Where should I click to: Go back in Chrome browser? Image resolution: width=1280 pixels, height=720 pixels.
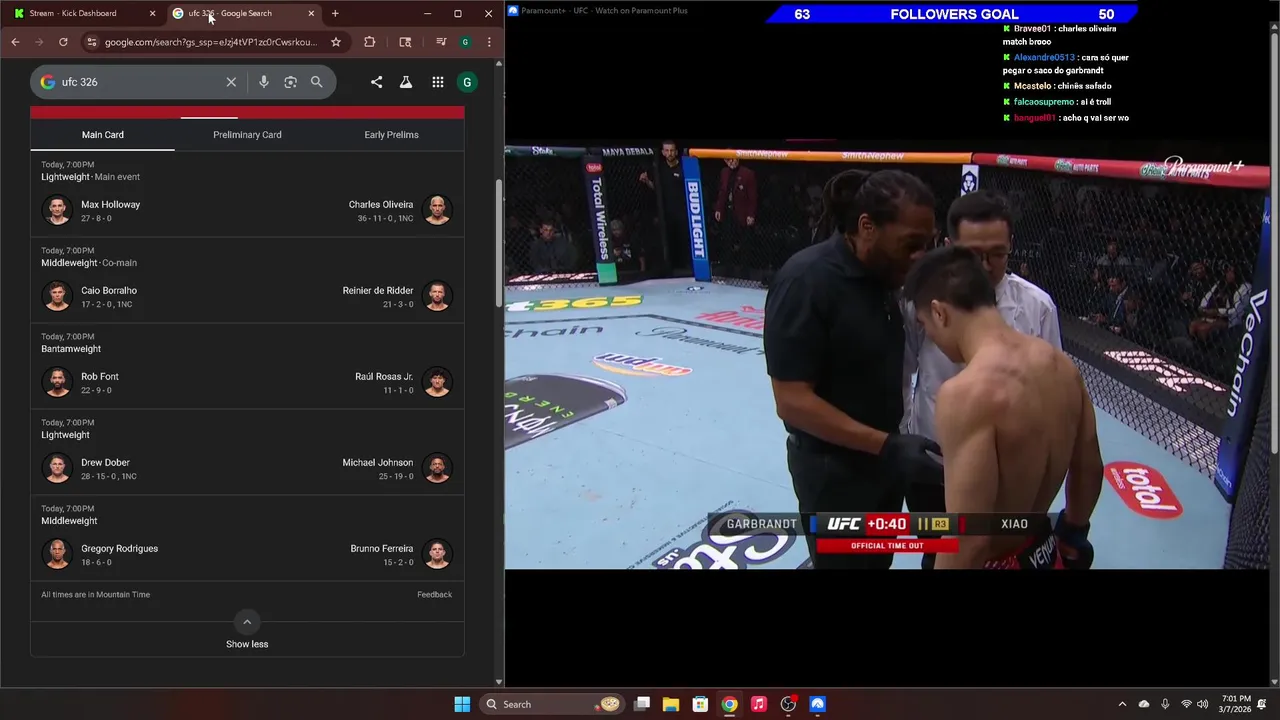(x=15, y=42)
